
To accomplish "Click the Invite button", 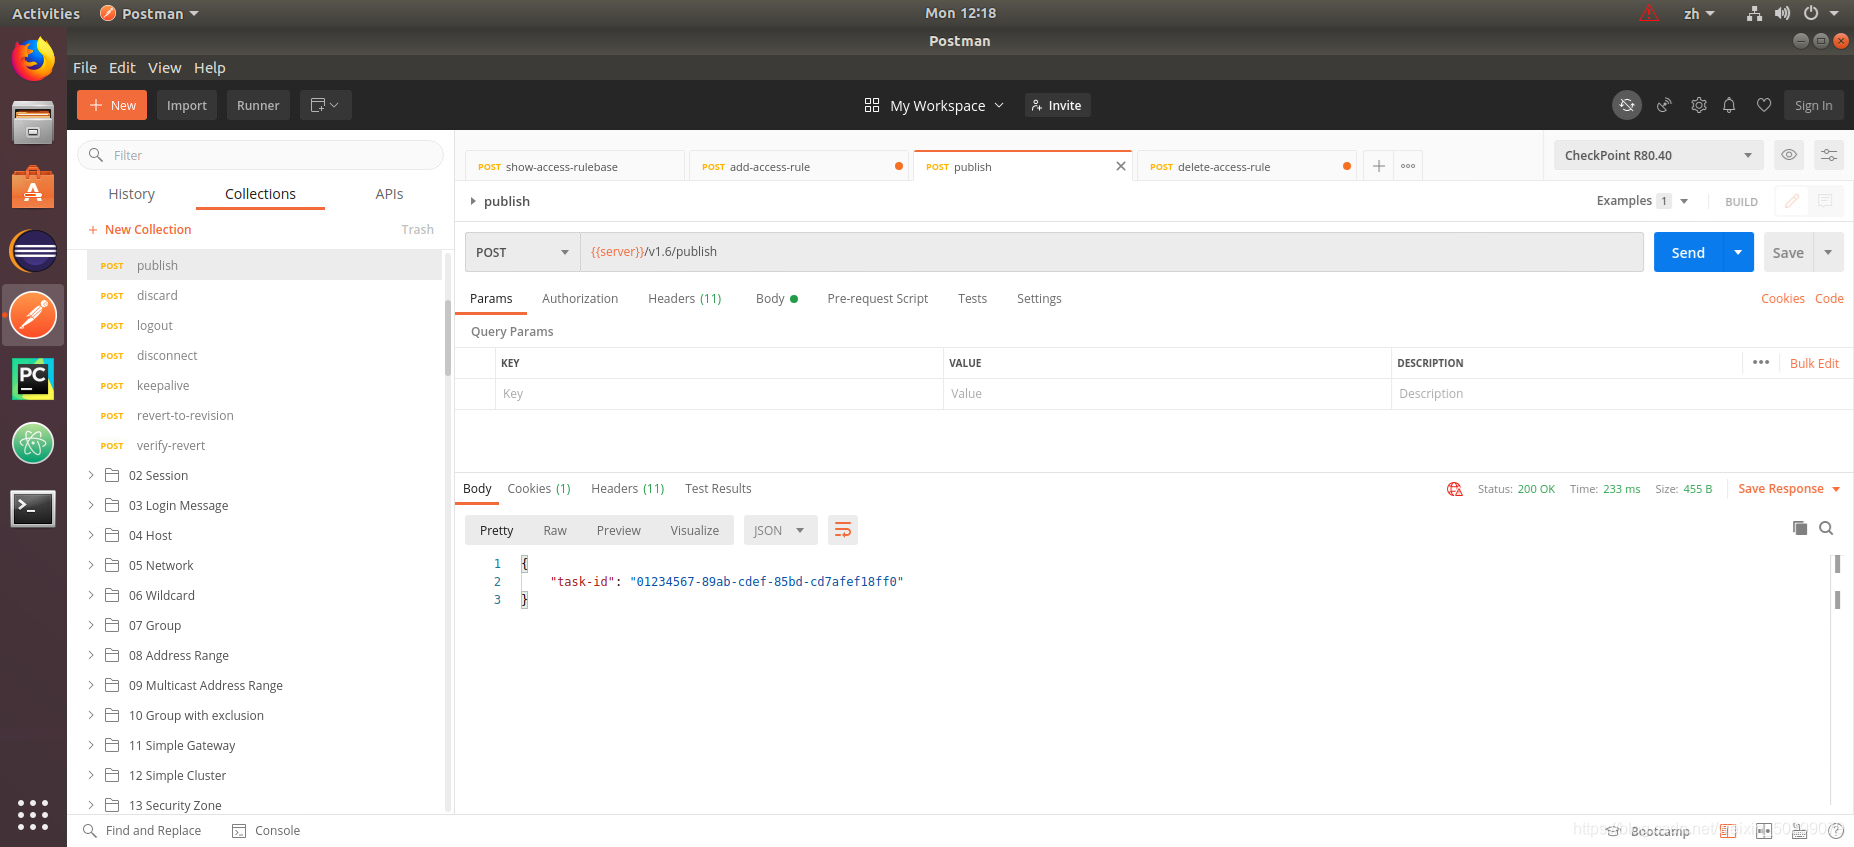I will [1057, 105].
